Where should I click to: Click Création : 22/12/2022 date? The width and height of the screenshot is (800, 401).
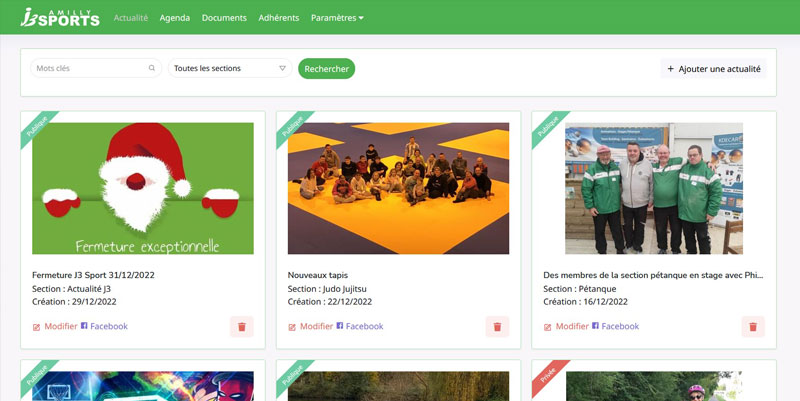point(330,302)
